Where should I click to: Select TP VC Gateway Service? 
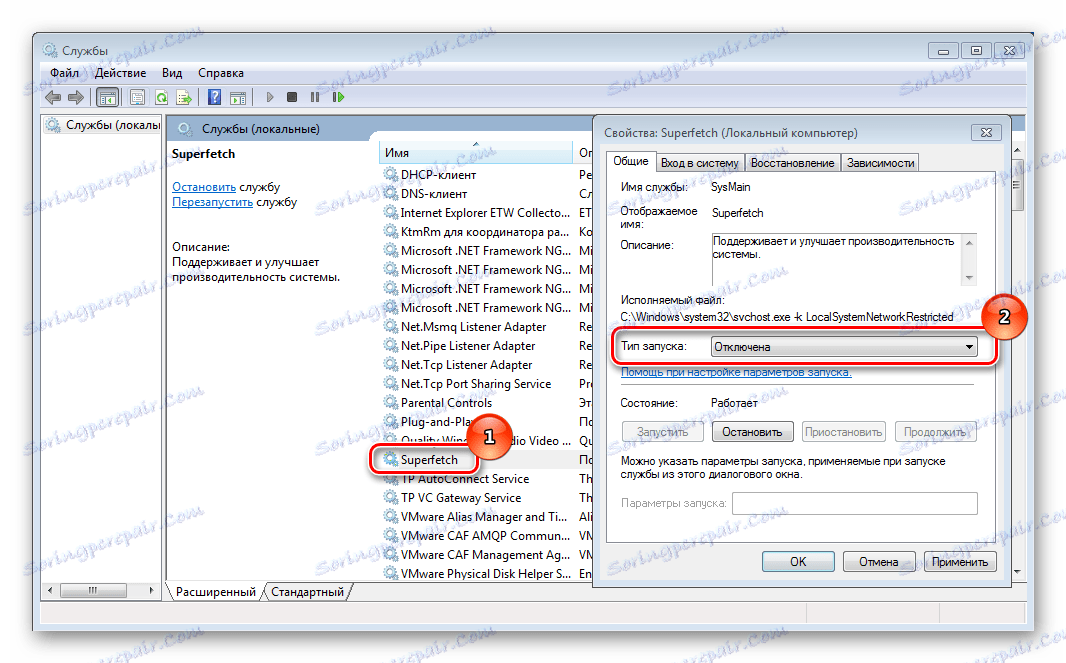pyautogui.click(x=461, y=498)
